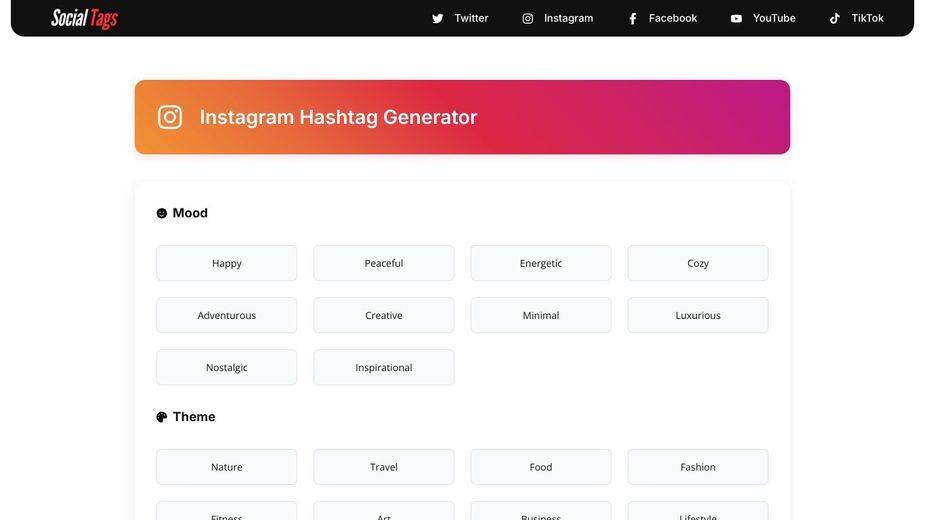Toggle the Happy mood option
The image size is (925, 520).
227,263
